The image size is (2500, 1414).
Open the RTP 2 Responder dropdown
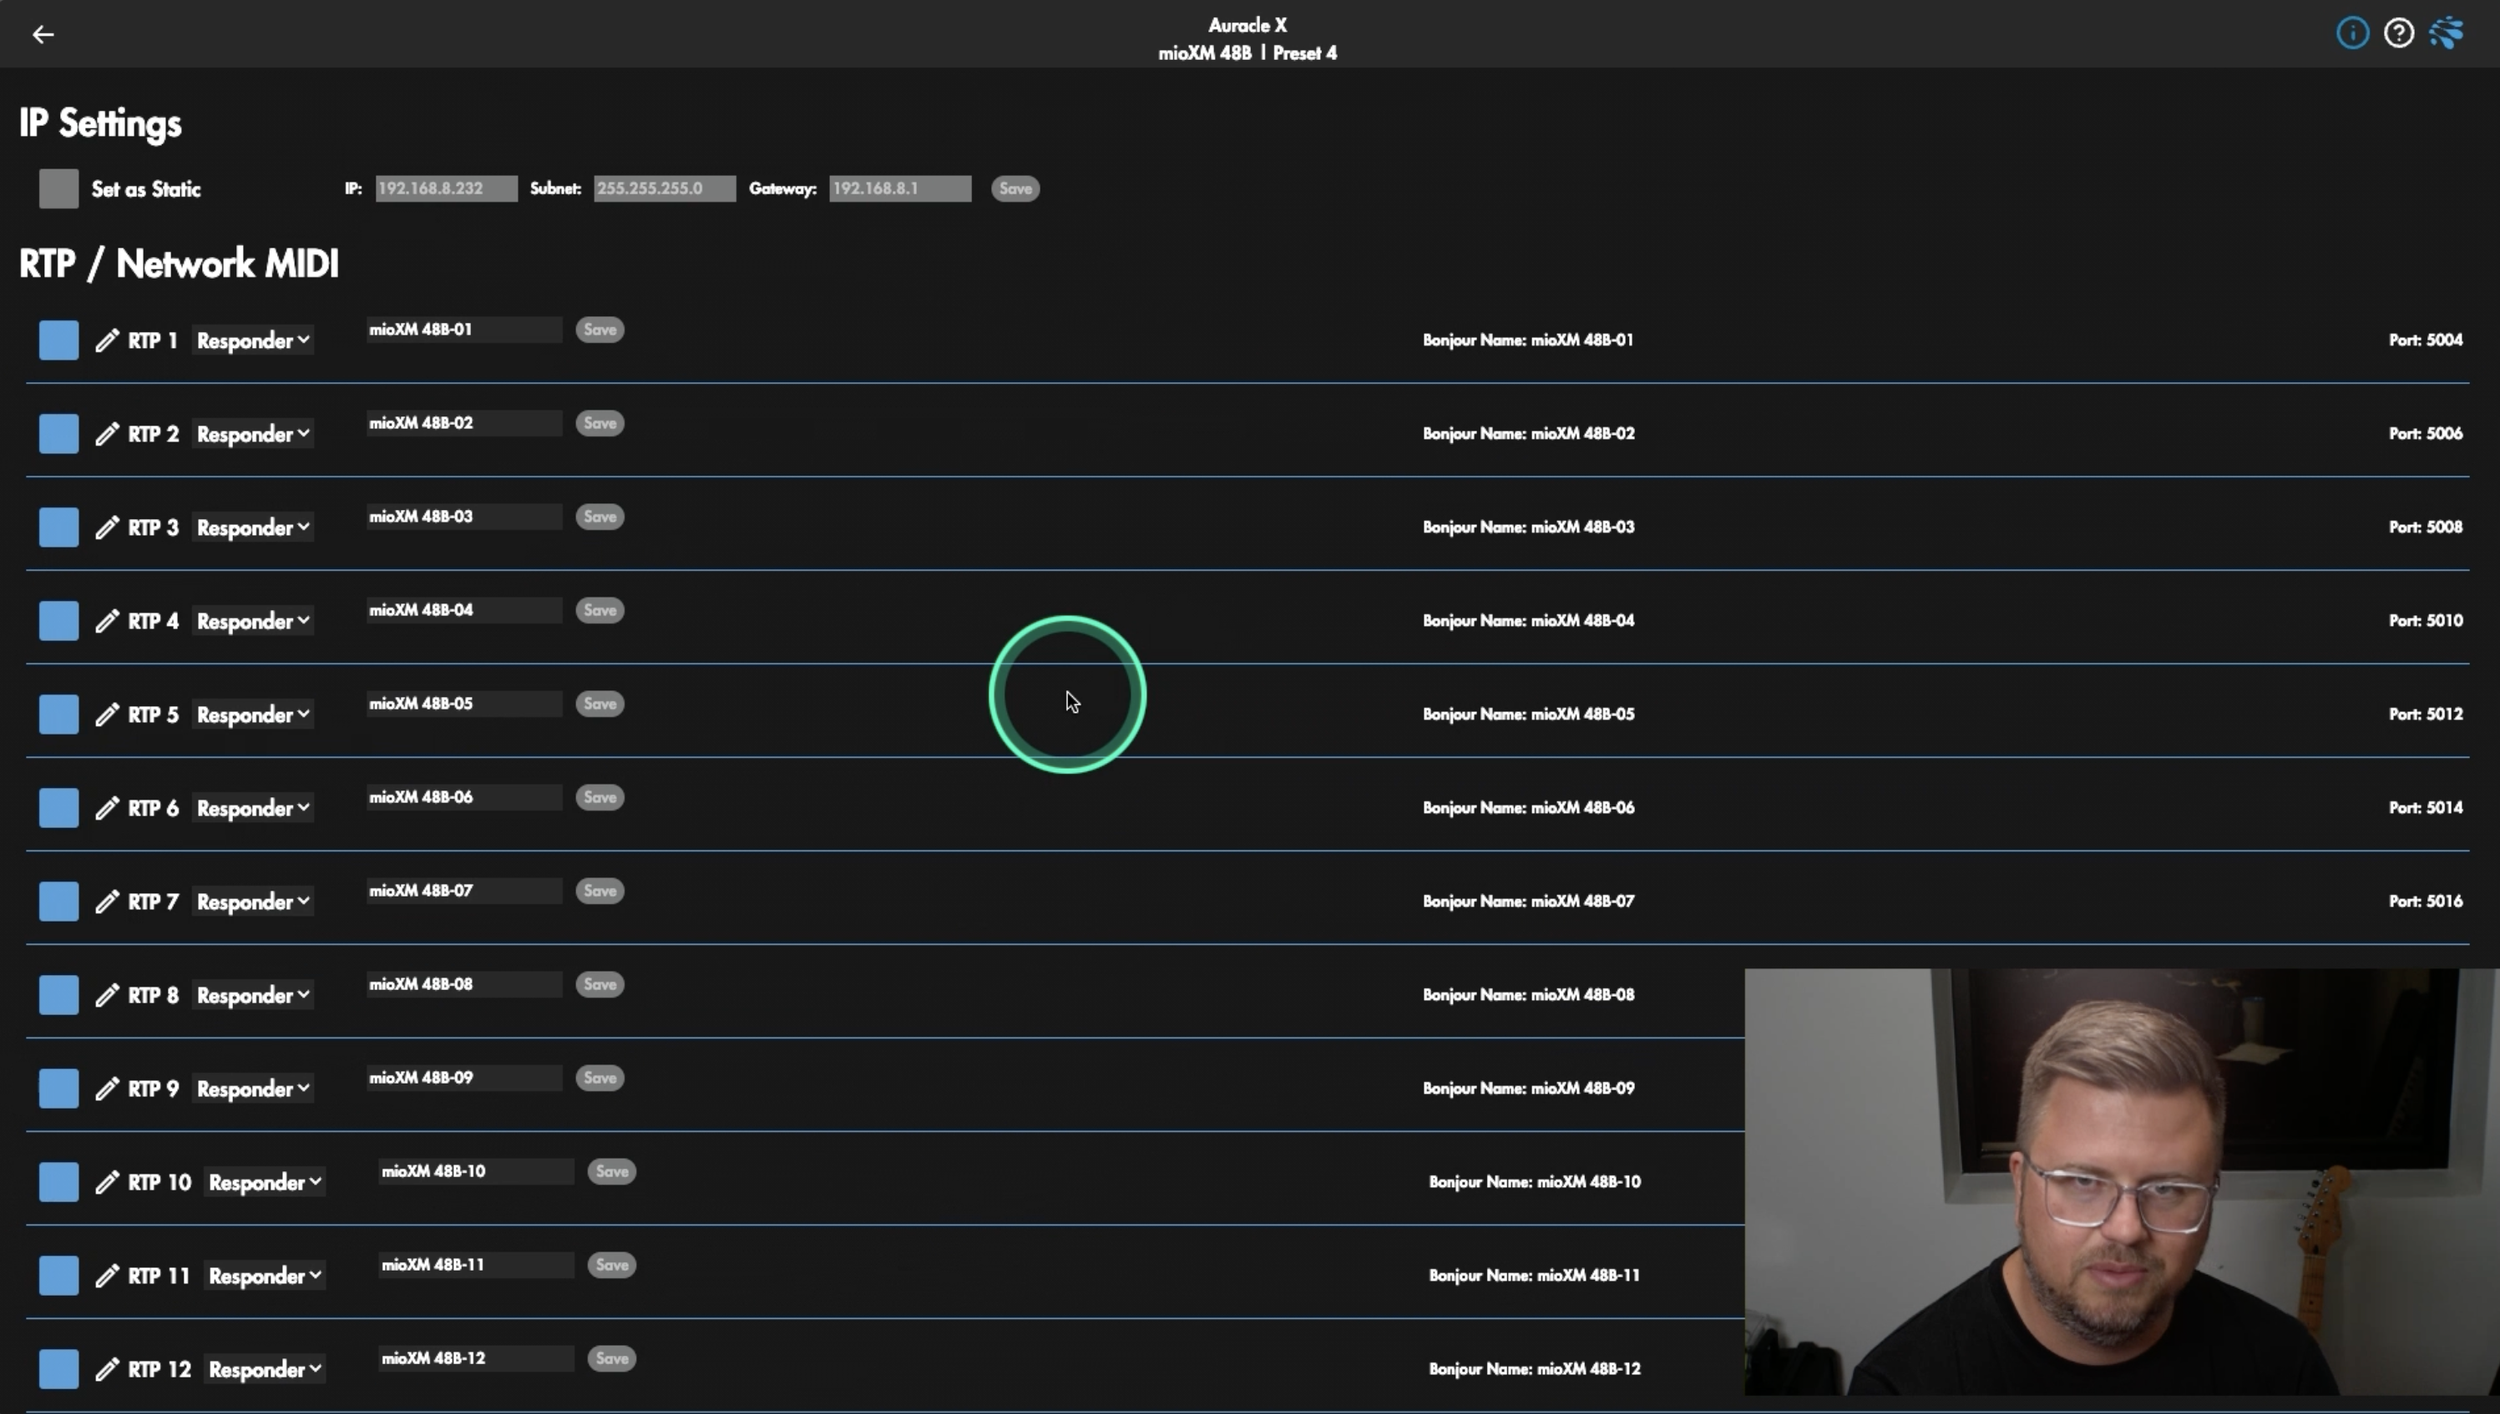pyautogui.click(x=253, y=434)
